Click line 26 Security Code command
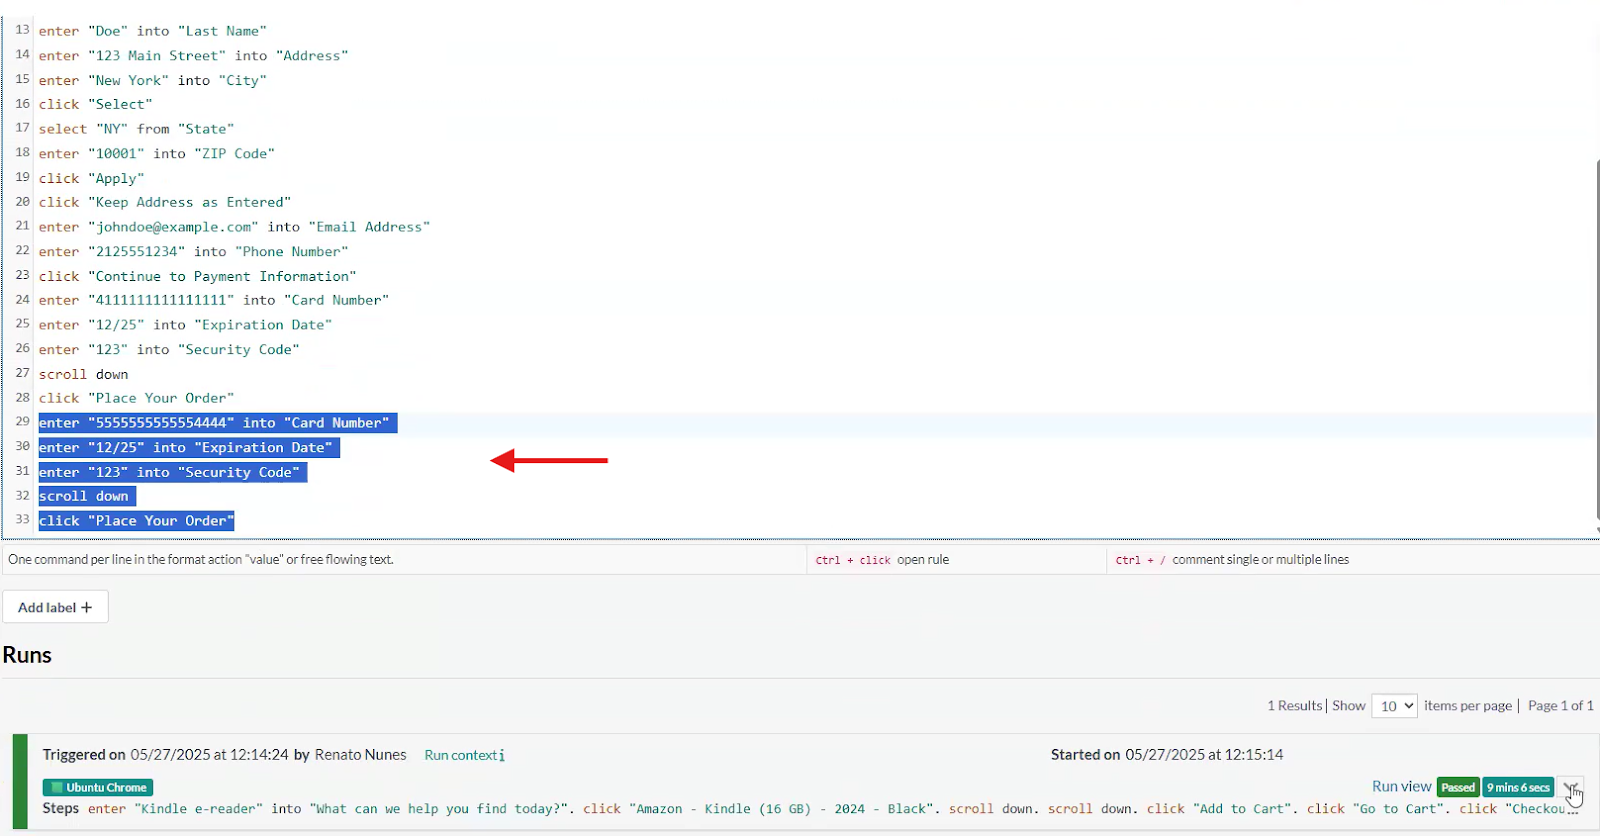This screenshot has height=836, width=1600. pyautogui.click(x=169, y=349)
